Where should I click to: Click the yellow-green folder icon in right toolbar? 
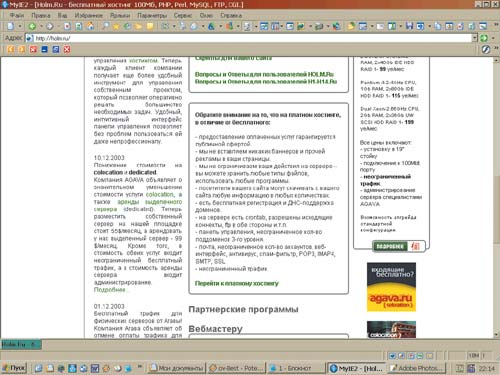coord(351,26)
